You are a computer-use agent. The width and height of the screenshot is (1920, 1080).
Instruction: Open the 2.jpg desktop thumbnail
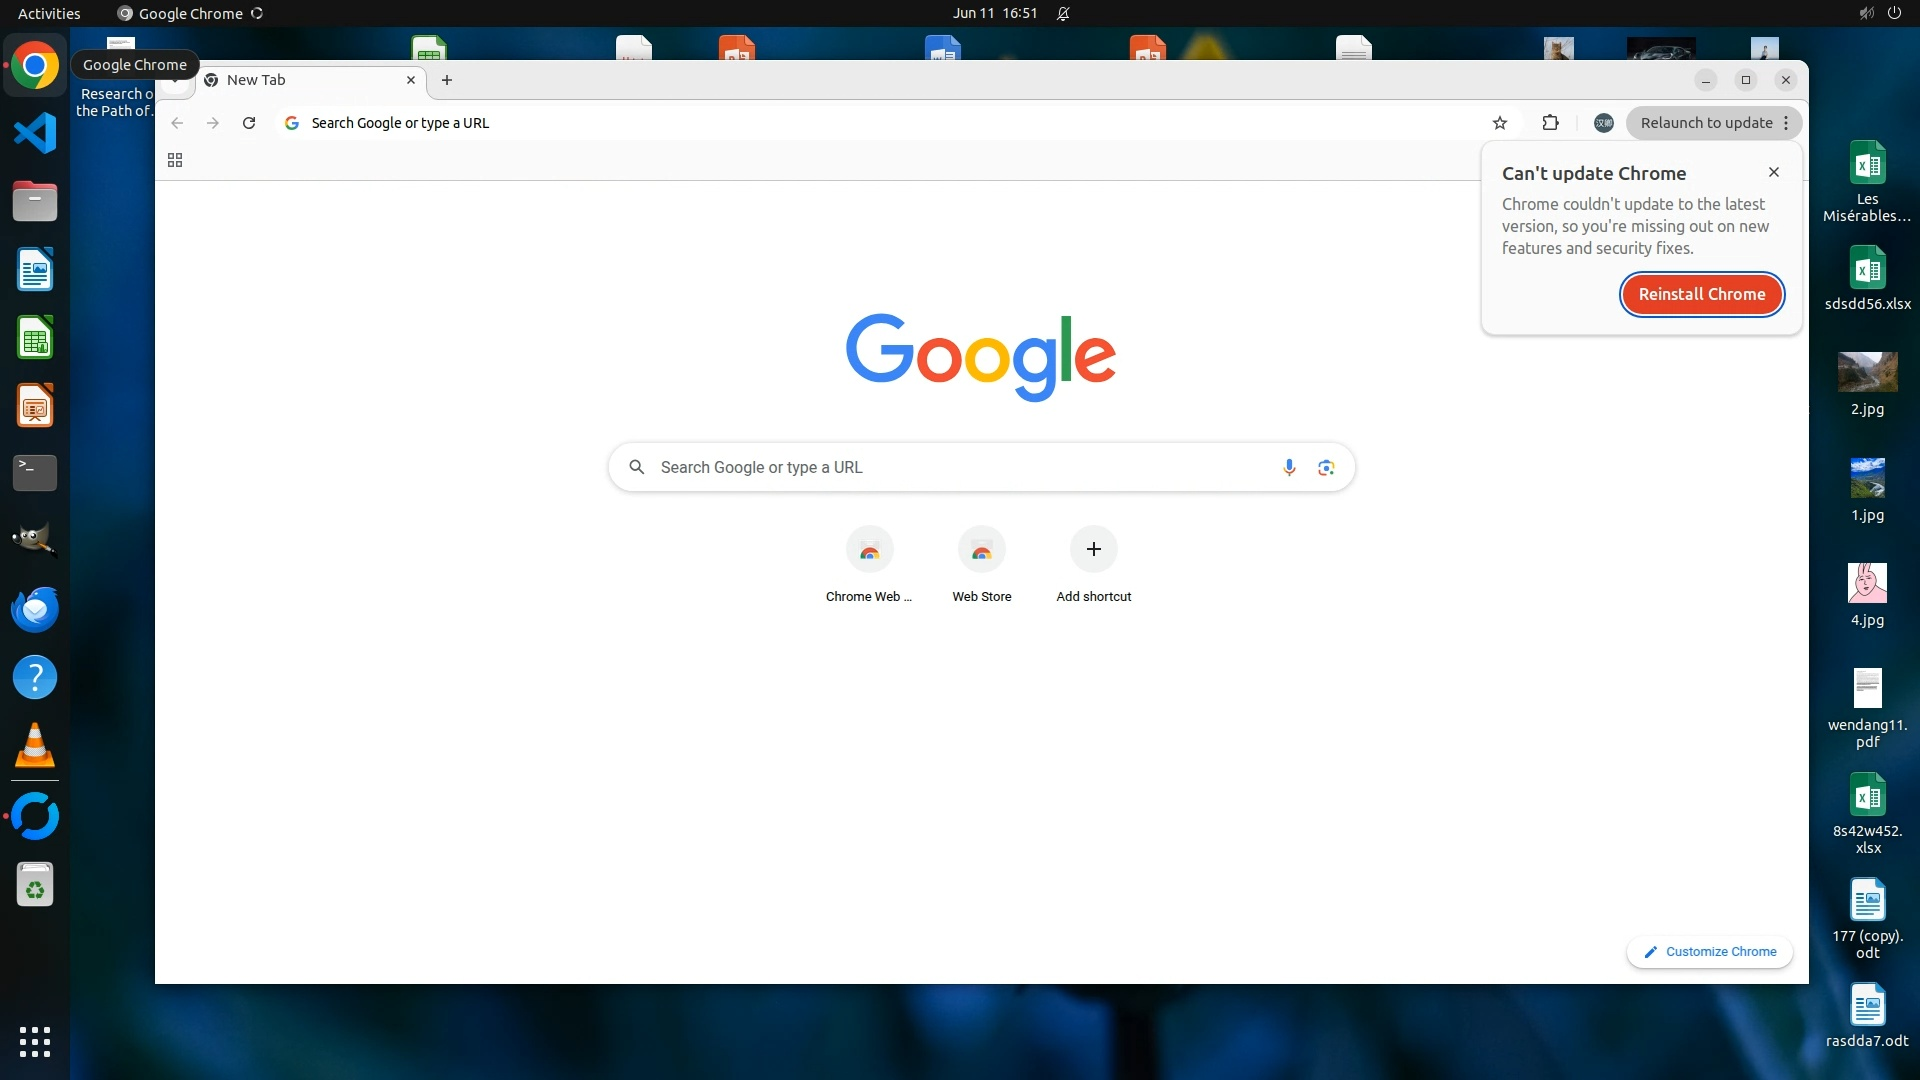(1866, 373)
